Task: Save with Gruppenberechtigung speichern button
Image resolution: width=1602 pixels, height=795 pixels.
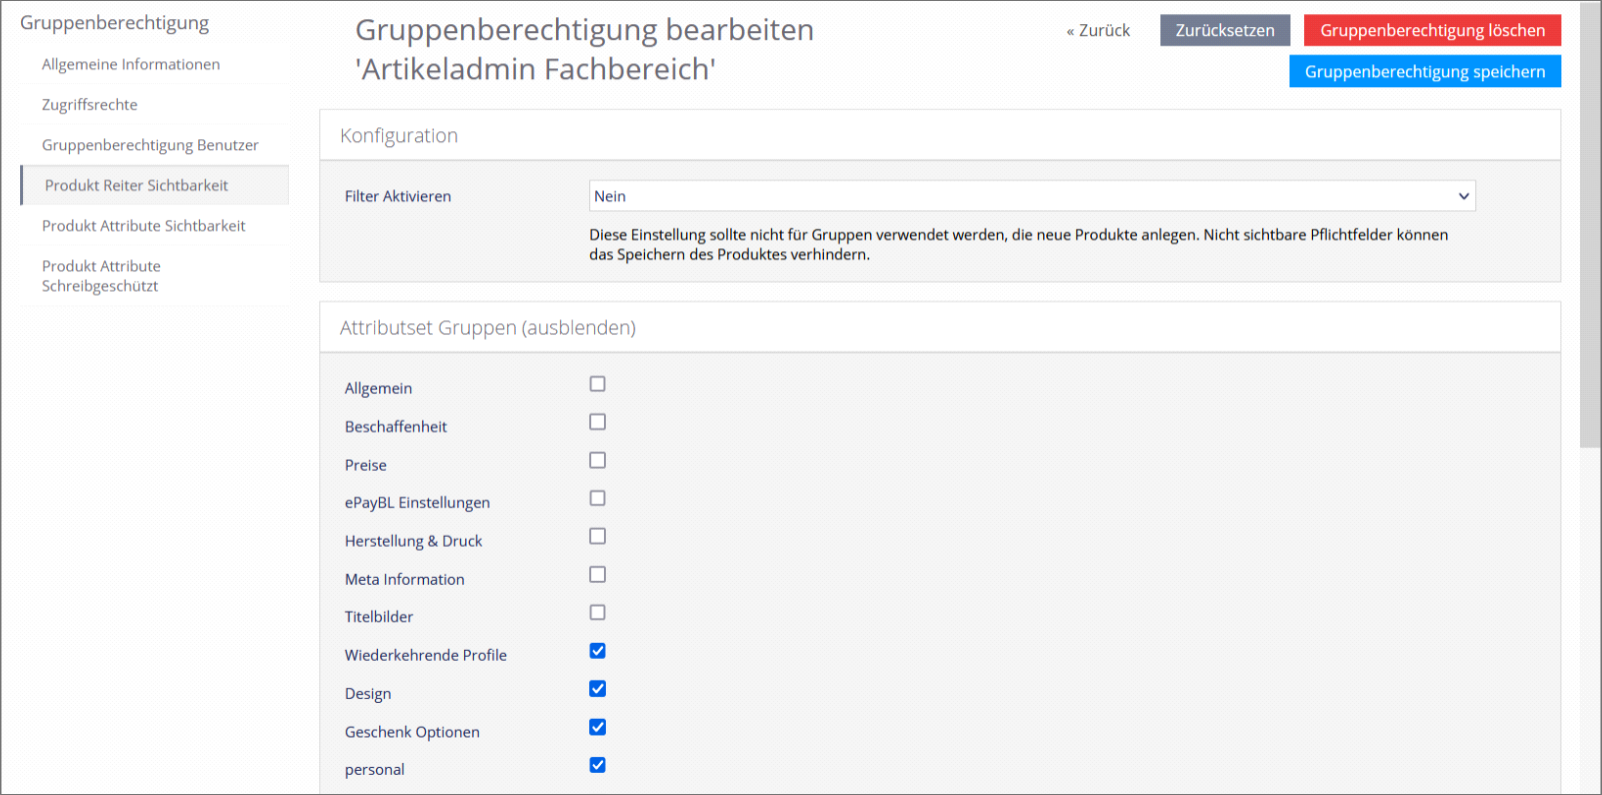Action: click(1425, 71)
